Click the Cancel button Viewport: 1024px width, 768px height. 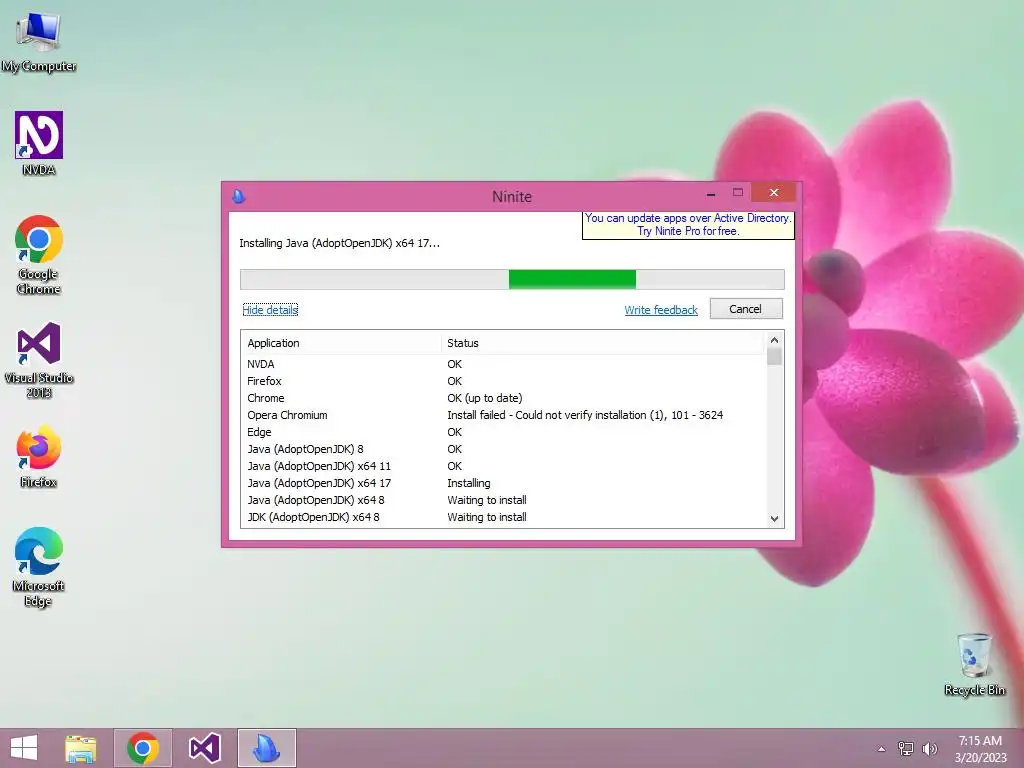(x=746, y=309)
